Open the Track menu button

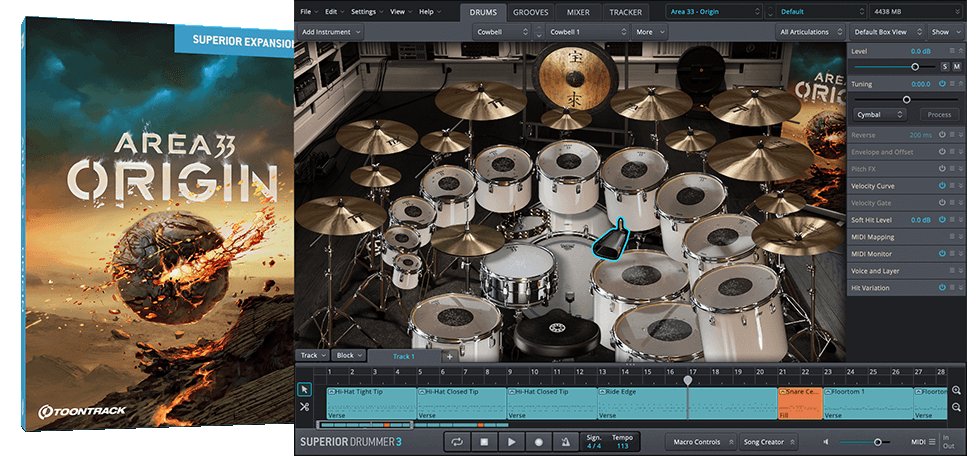[312, 355]
